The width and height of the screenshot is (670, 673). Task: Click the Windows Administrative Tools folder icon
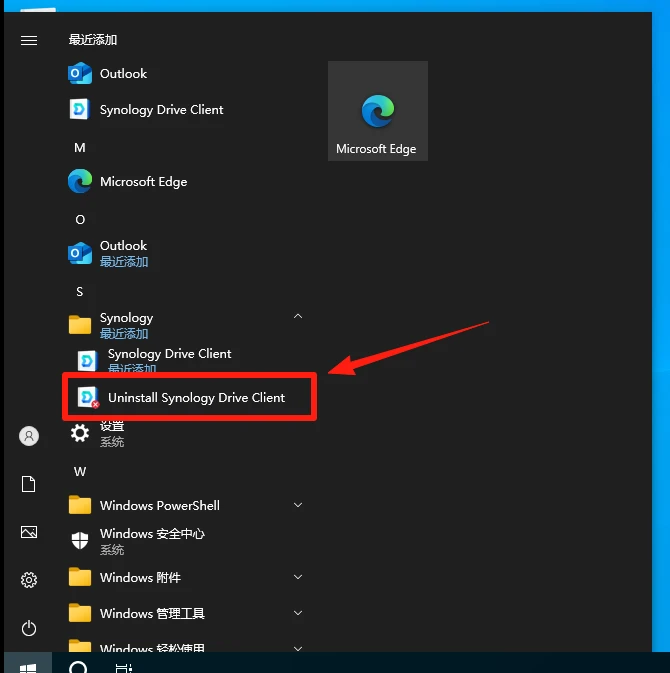pyautogui.click(x=80, y=613)
